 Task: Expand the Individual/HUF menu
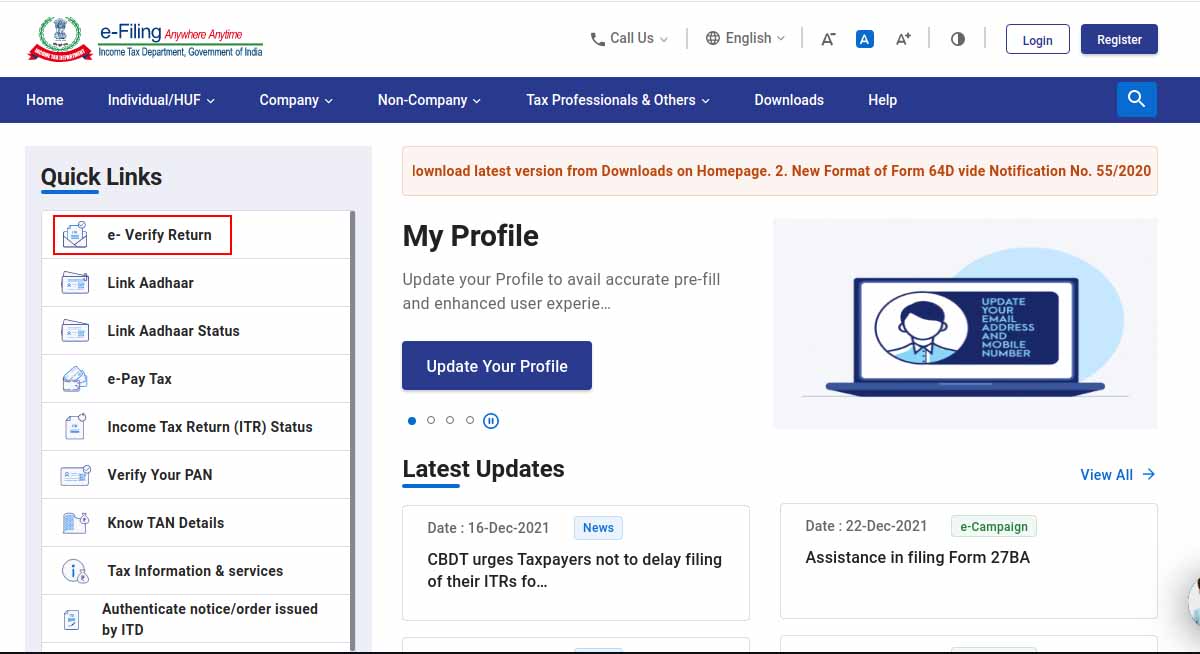coord(161,100)
